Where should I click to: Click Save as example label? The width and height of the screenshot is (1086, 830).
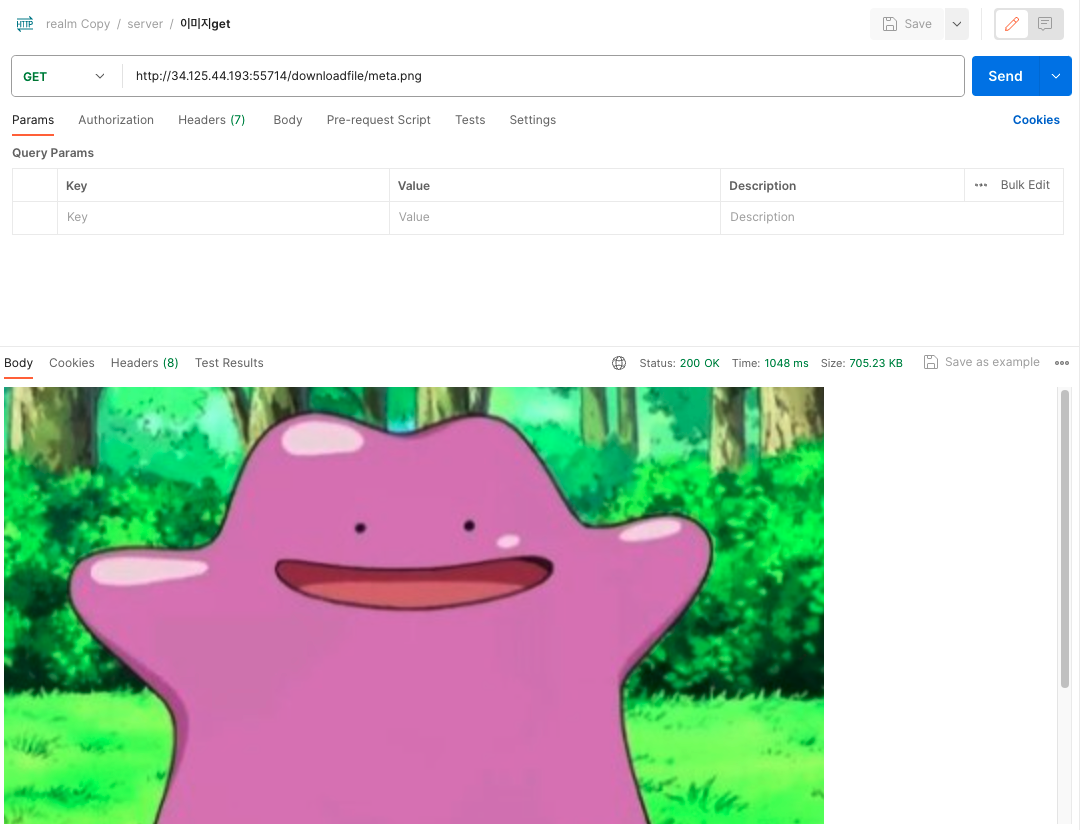(992, 362)
